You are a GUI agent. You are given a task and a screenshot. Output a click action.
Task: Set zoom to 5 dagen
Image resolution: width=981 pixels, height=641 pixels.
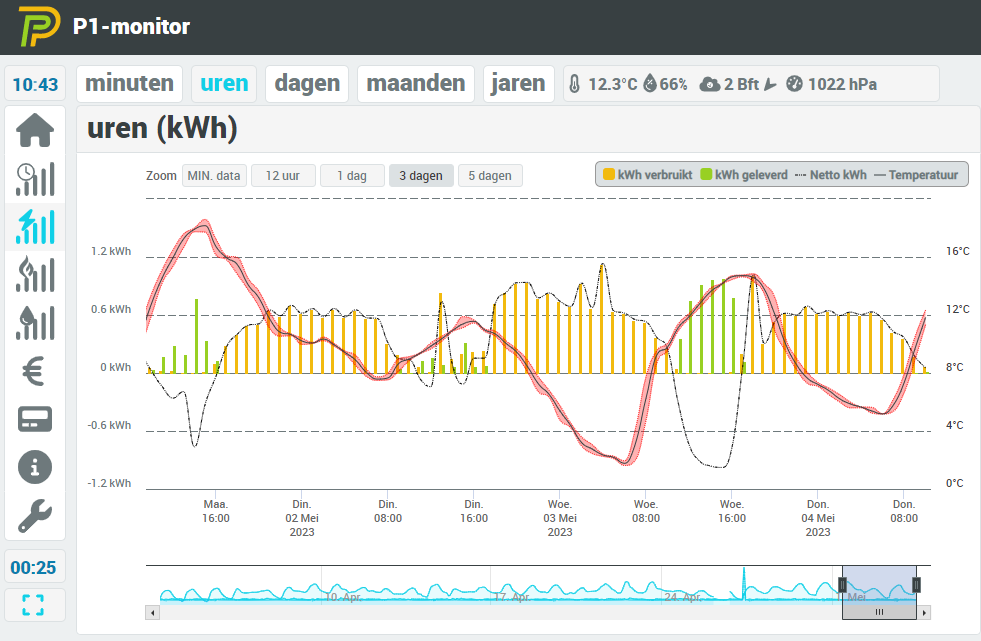(490, 176)
